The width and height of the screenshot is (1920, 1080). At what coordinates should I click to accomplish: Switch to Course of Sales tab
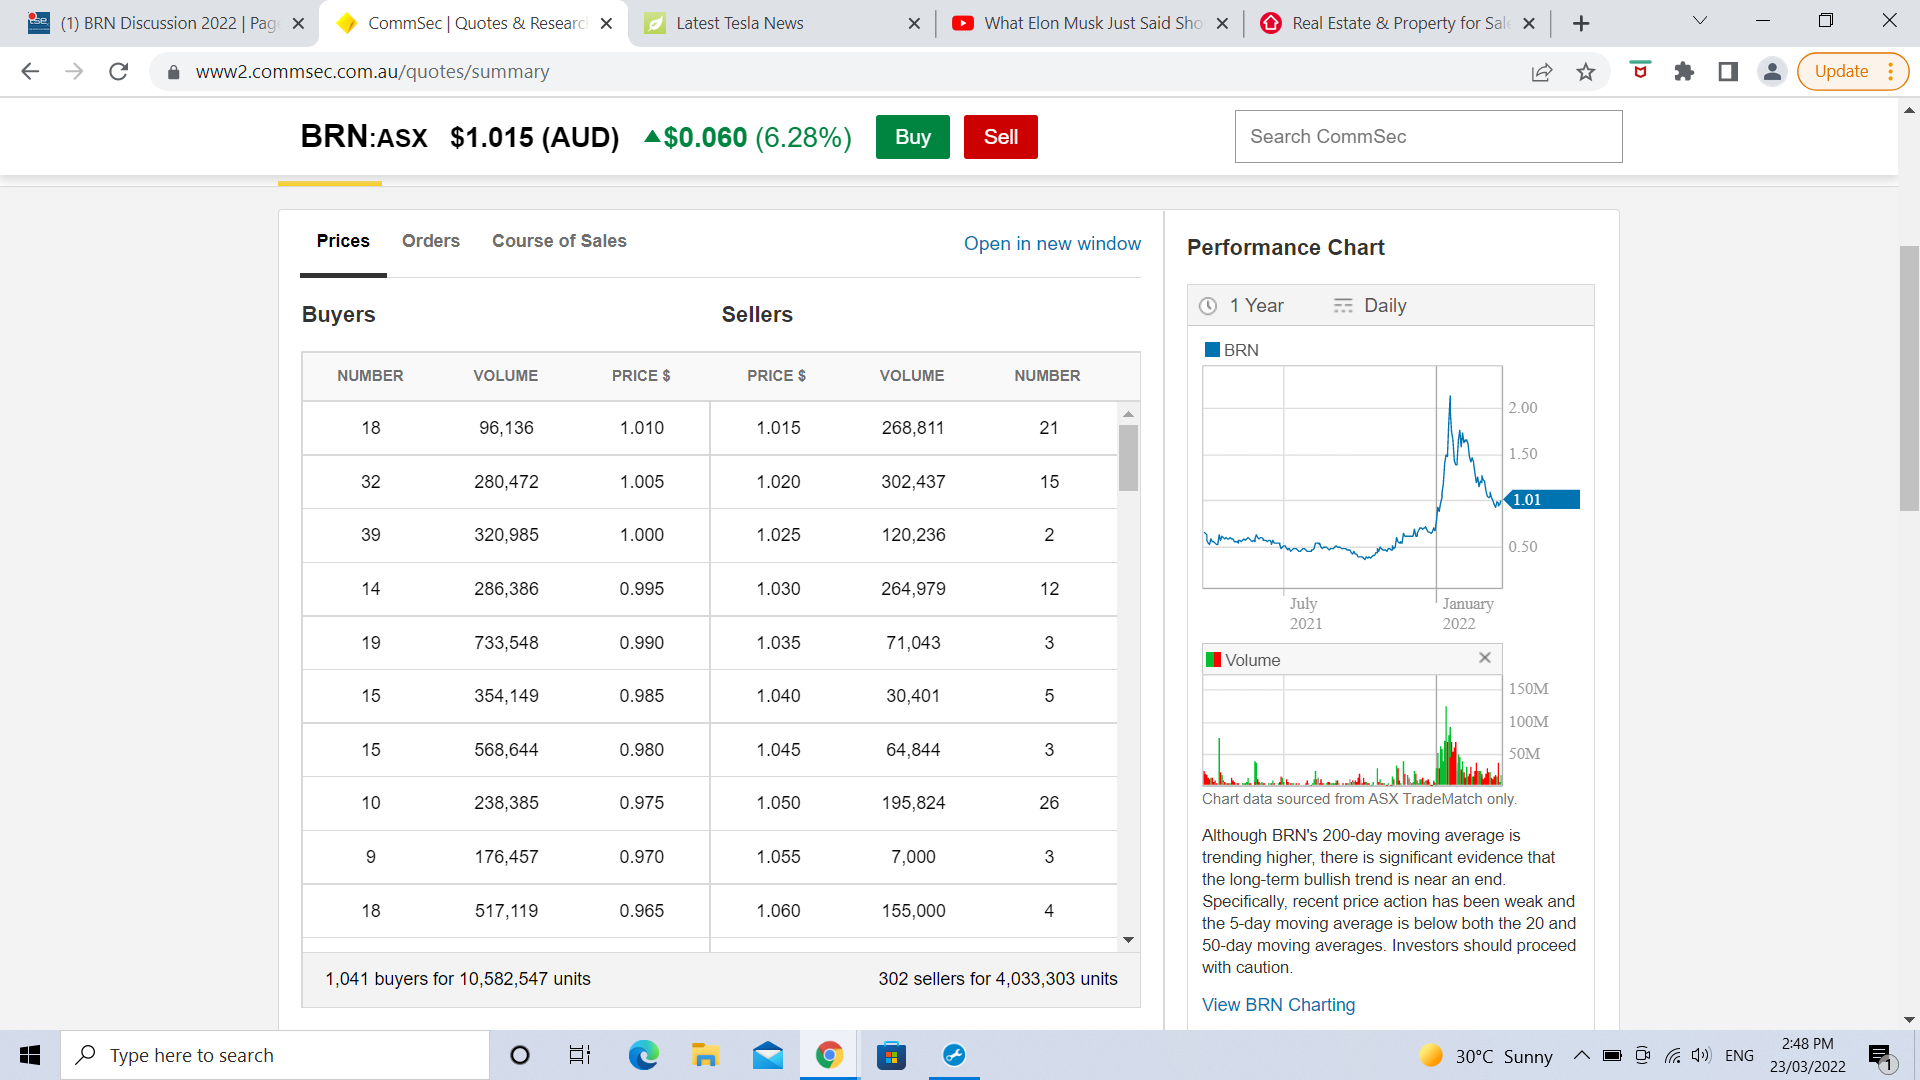(559, 241)
